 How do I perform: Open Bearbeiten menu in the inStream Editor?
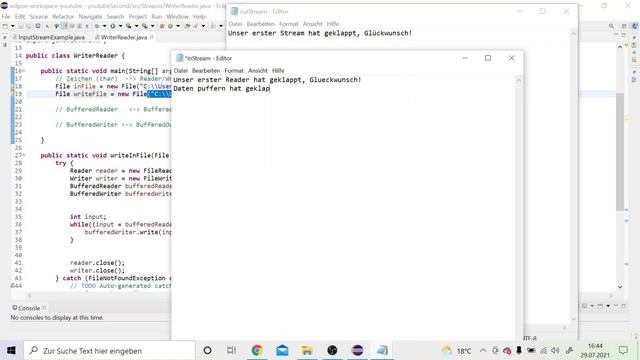206,71
